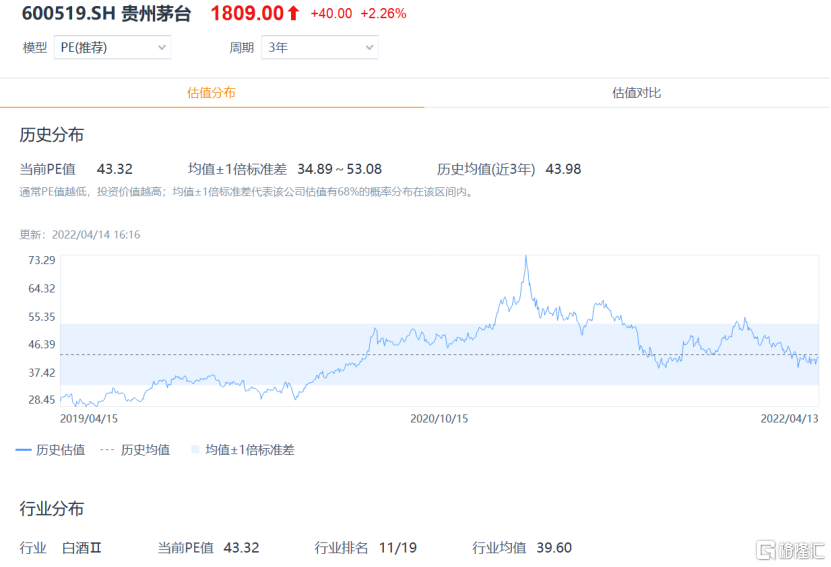This screenshot has height=567, width=831.
Task: Toggle the 历史估值 legend series
Action: [x=50, y=450]
